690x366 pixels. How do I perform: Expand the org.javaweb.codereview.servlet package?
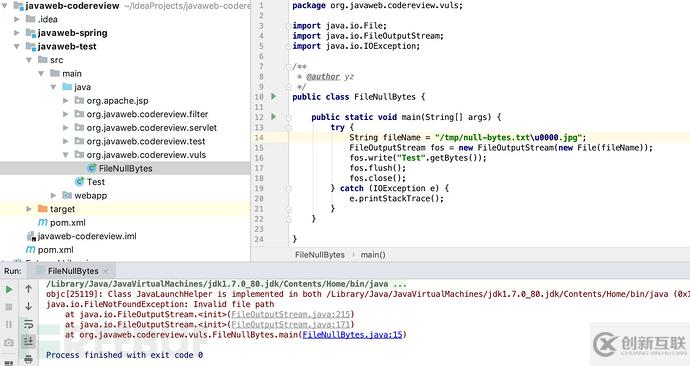pyautogui.click(x=66, y=128)
